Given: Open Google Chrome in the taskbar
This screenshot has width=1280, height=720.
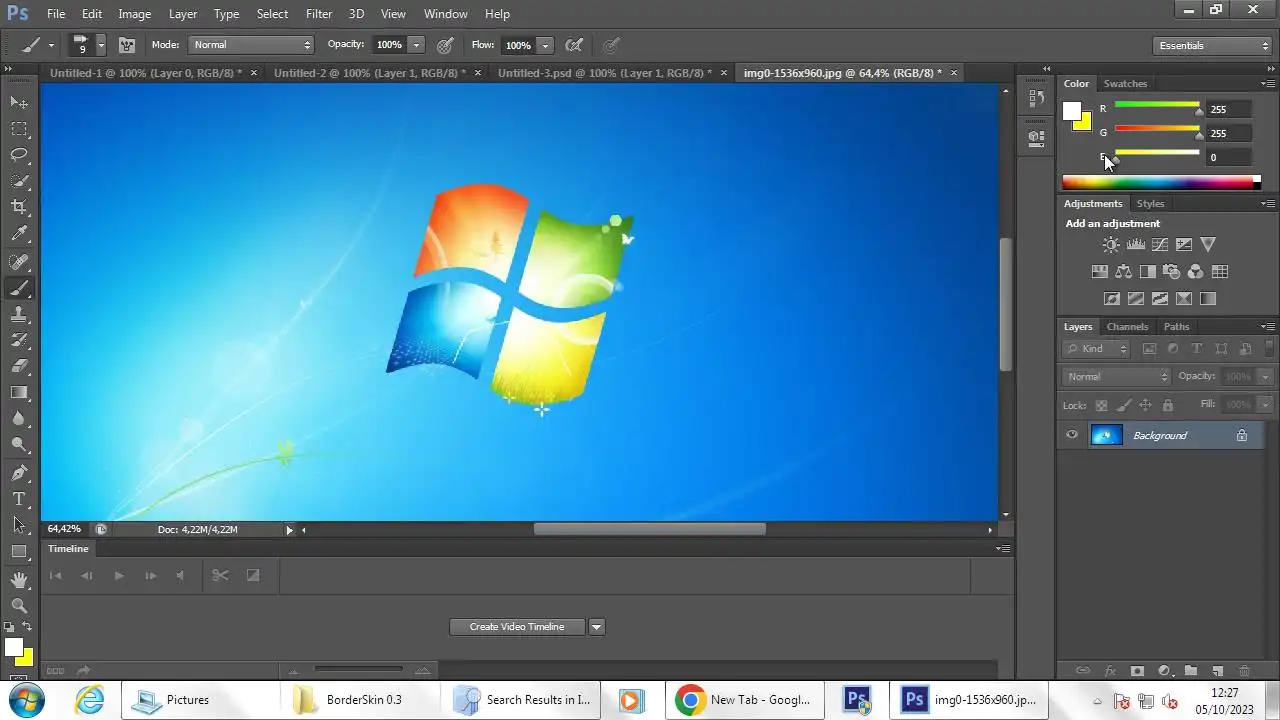Looking at the screenshot, I should [x=744, y=700].
